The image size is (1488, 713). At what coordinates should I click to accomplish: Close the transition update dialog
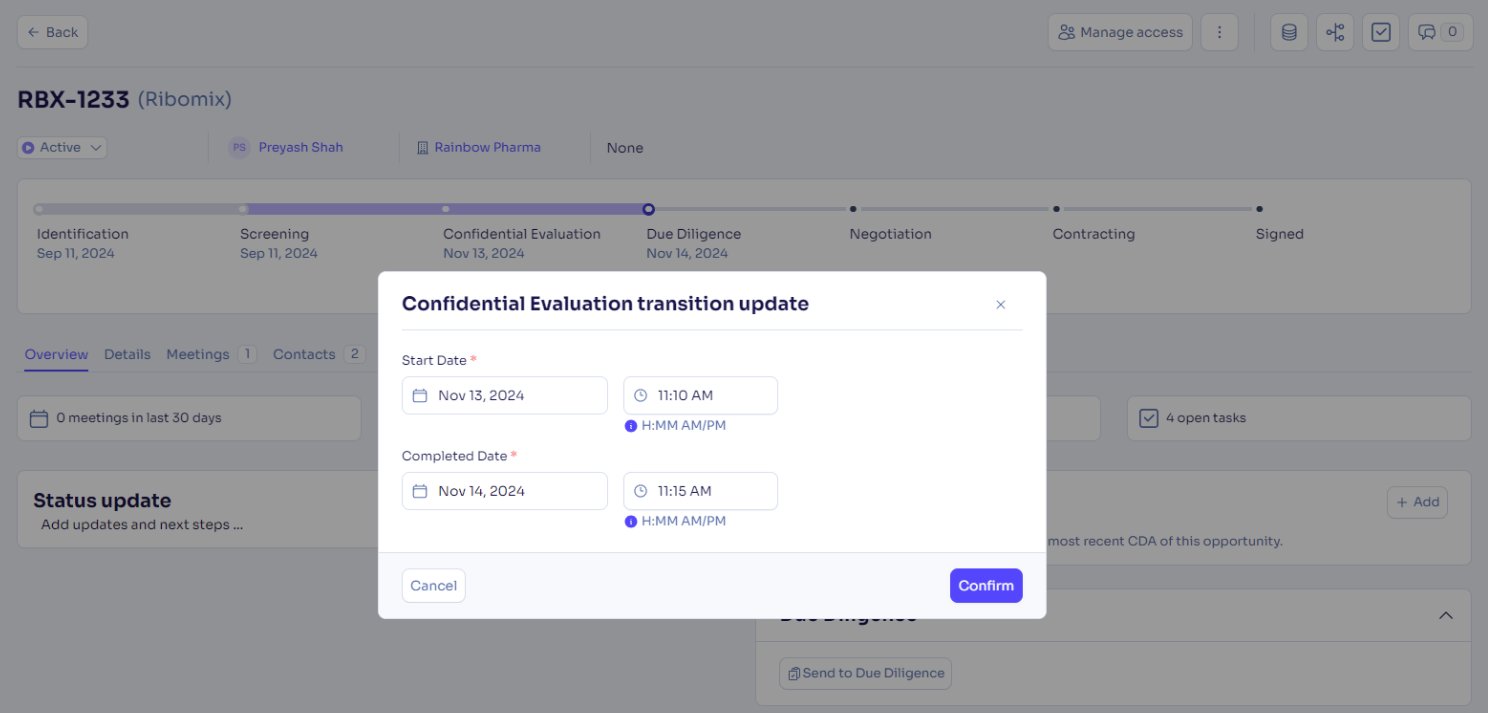(x=1000, y=304)
